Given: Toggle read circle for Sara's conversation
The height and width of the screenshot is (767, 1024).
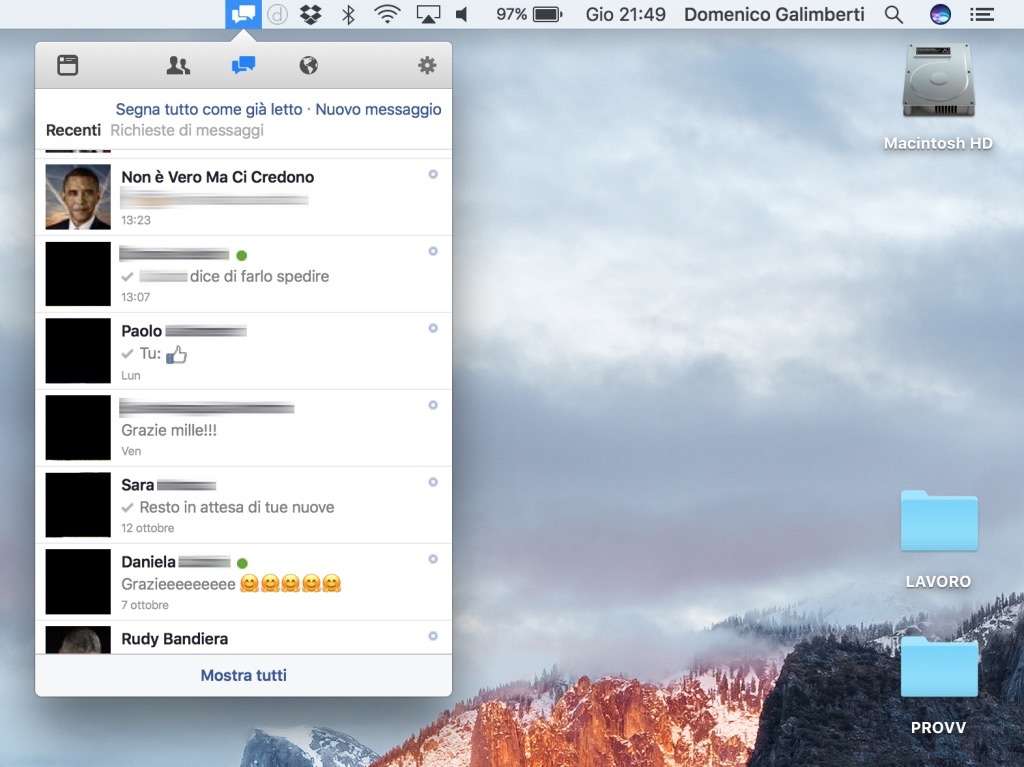Looking at the screenshot, I should pyautogui.click(x=433, y=482).
